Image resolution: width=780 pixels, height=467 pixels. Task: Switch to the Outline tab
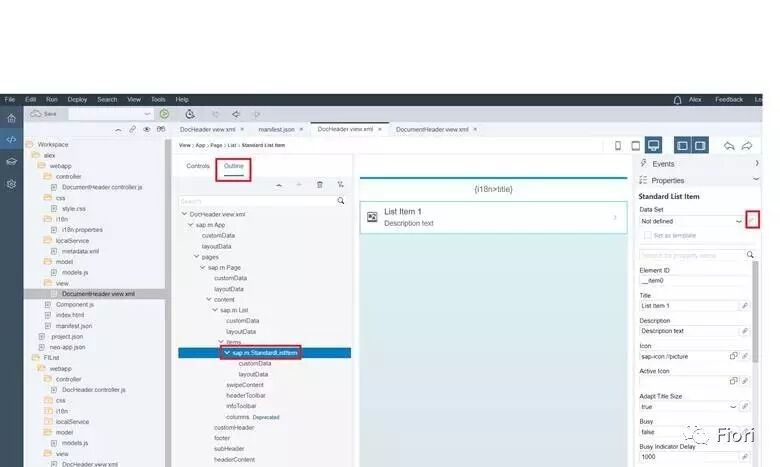tap(234, 166)
